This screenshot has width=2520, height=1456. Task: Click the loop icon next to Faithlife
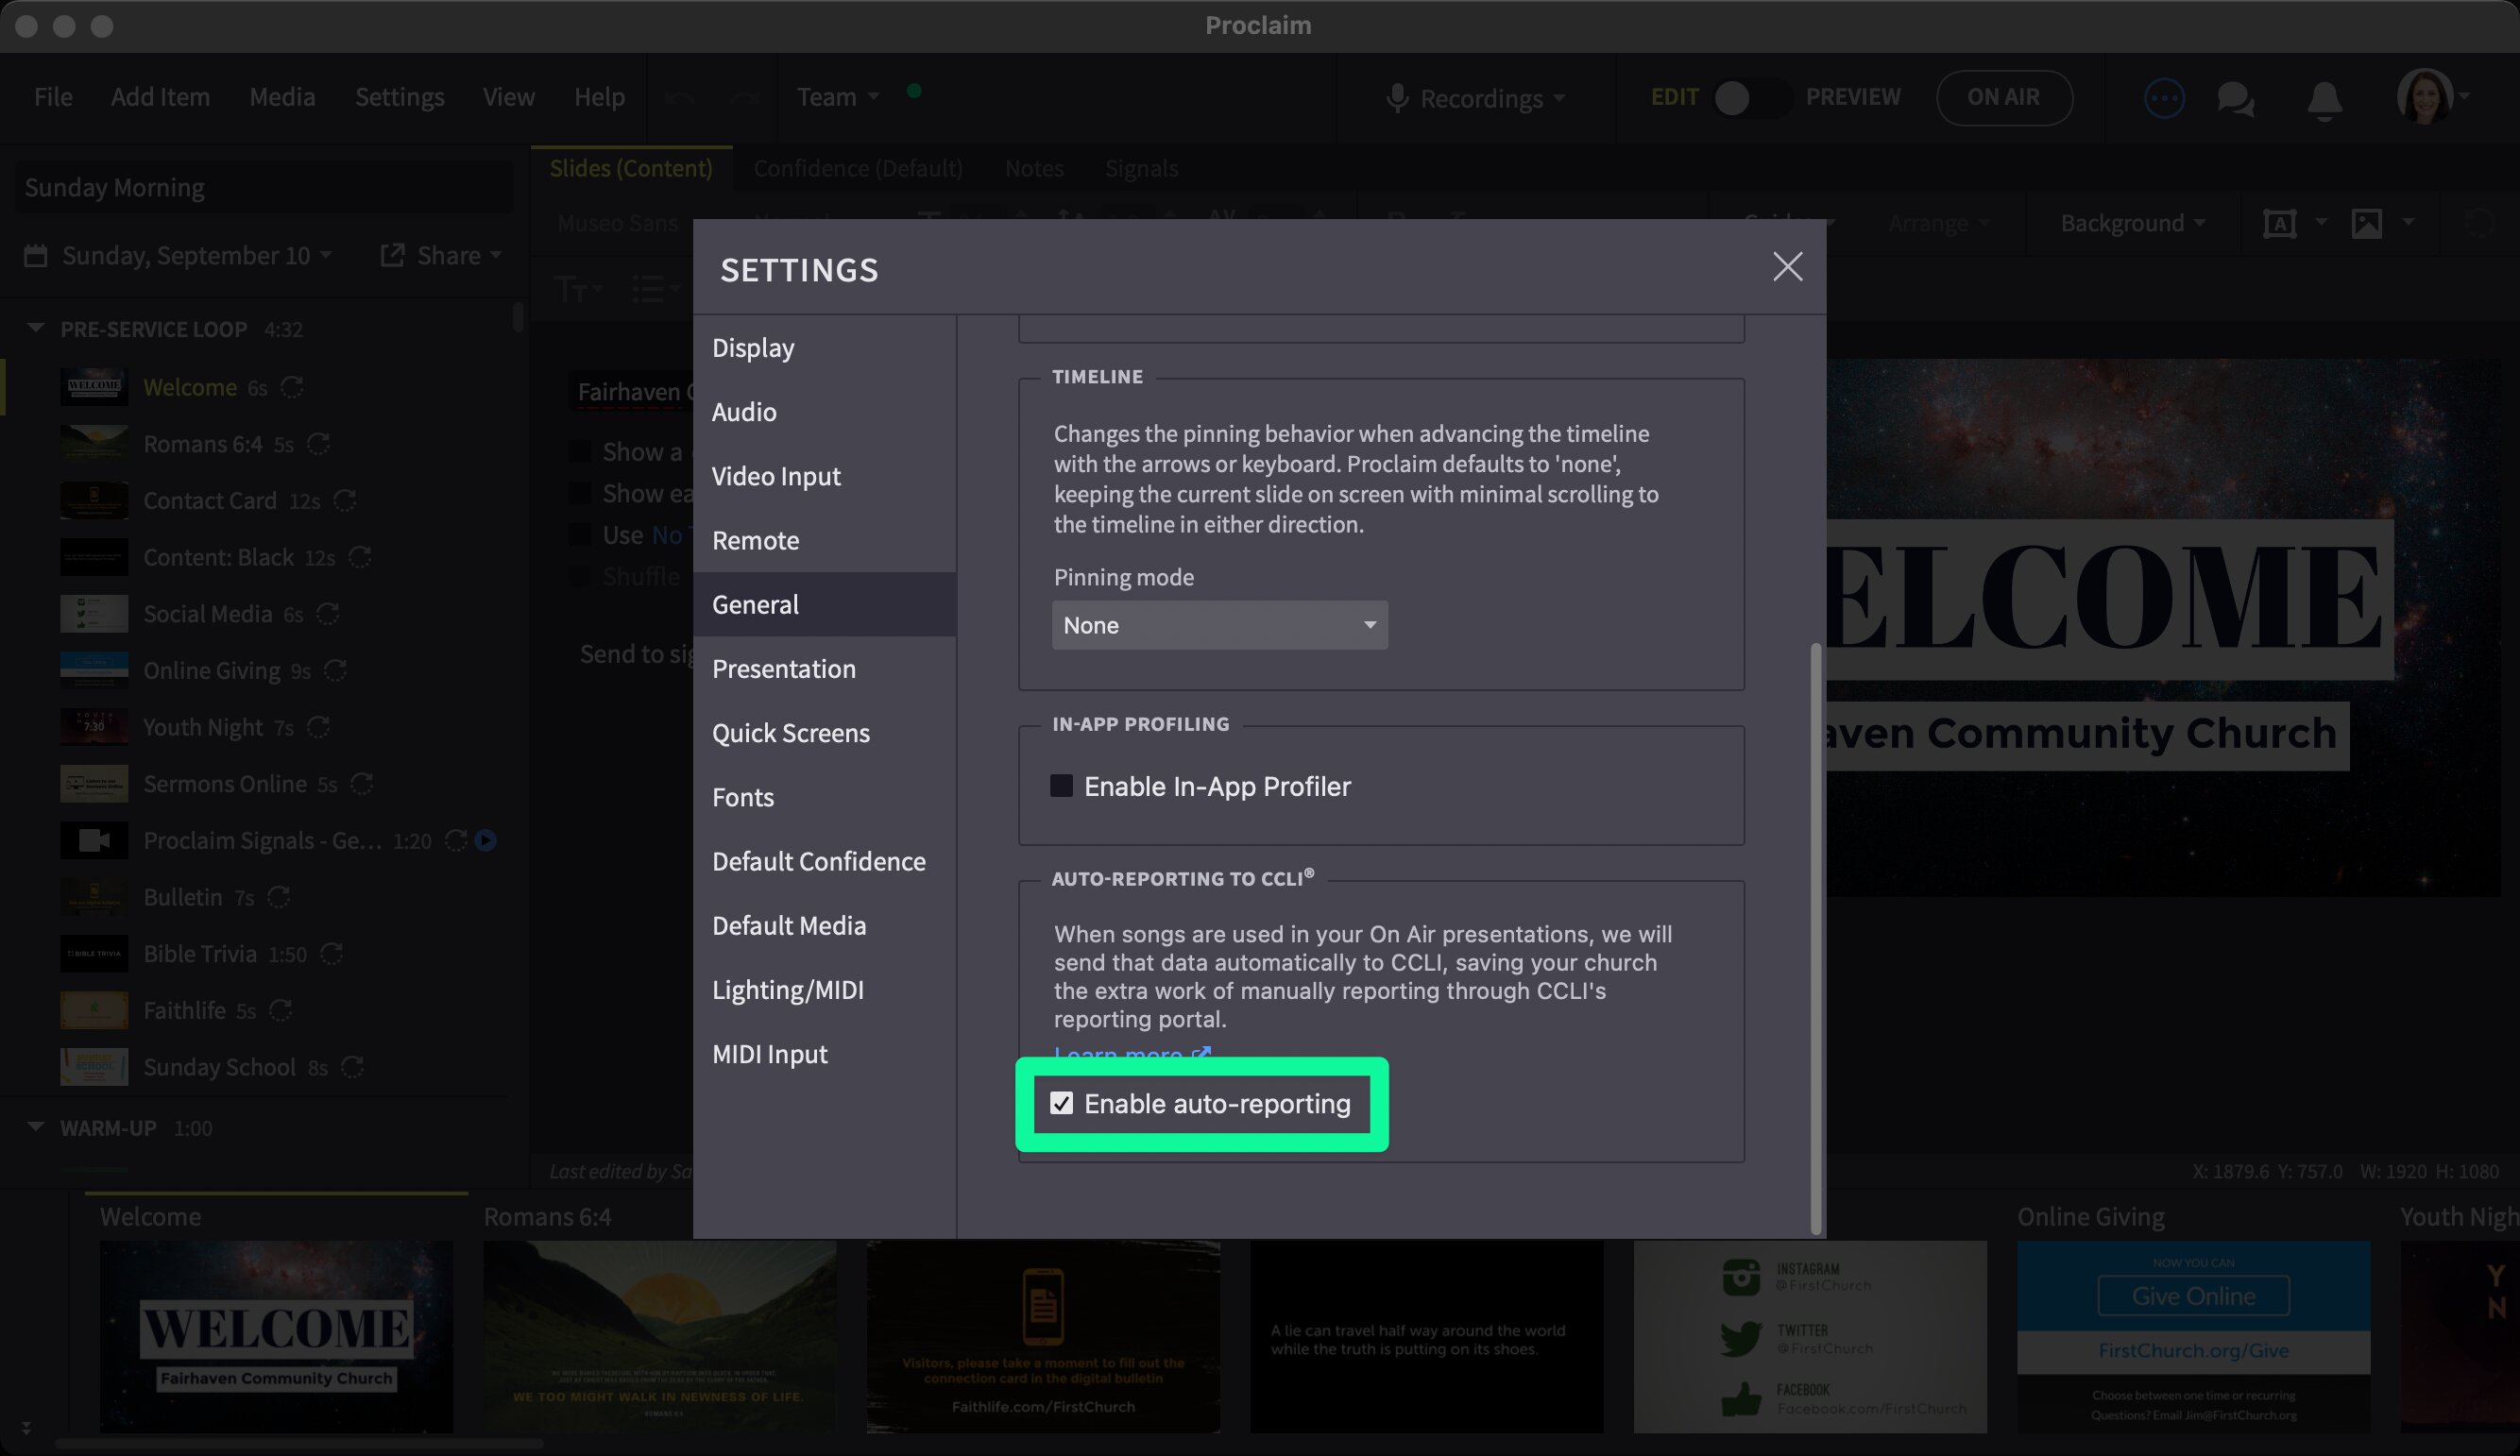pyautogui.click(x=280, y=1010)
